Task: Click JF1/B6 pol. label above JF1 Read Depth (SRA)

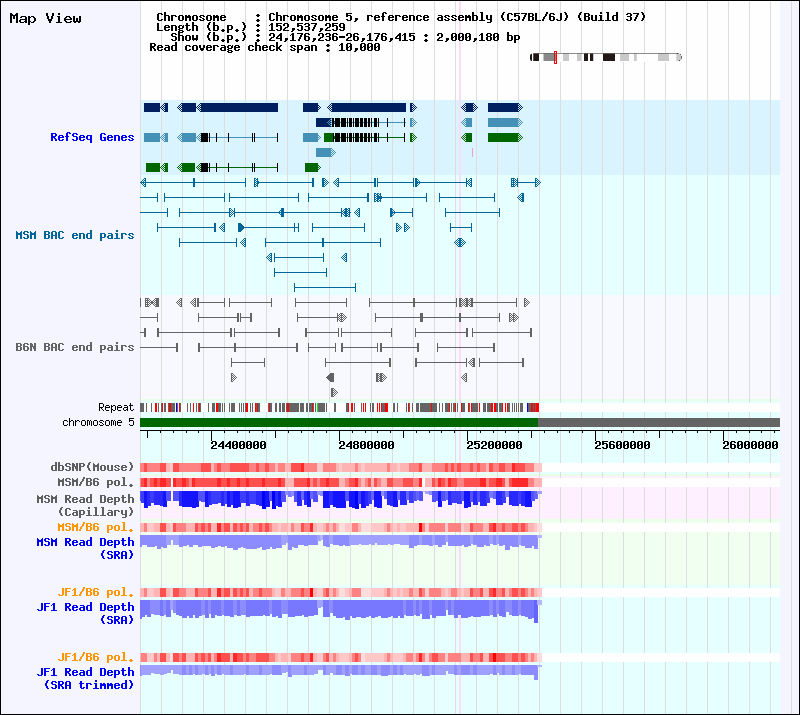Action: [95, 592]
